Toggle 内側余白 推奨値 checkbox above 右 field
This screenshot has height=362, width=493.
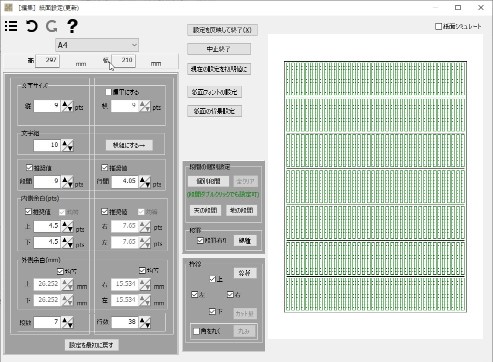tap(104, 211)
